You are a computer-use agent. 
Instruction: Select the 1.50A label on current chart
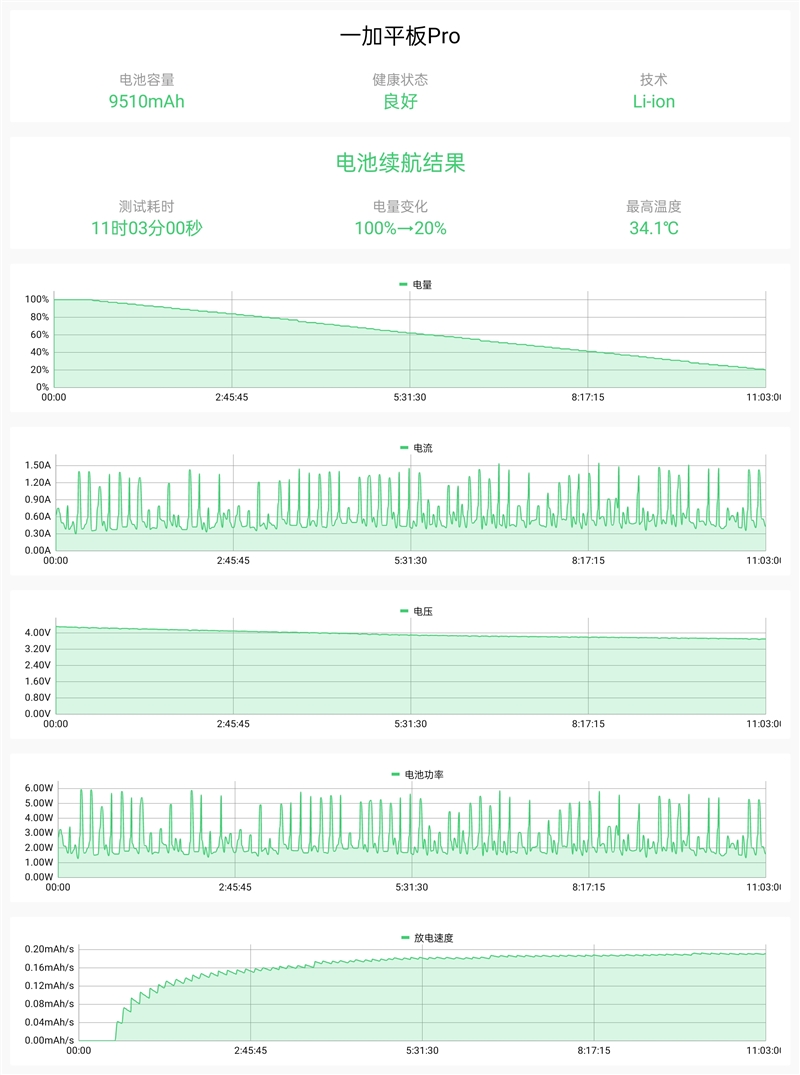click(x=37, y=466)
